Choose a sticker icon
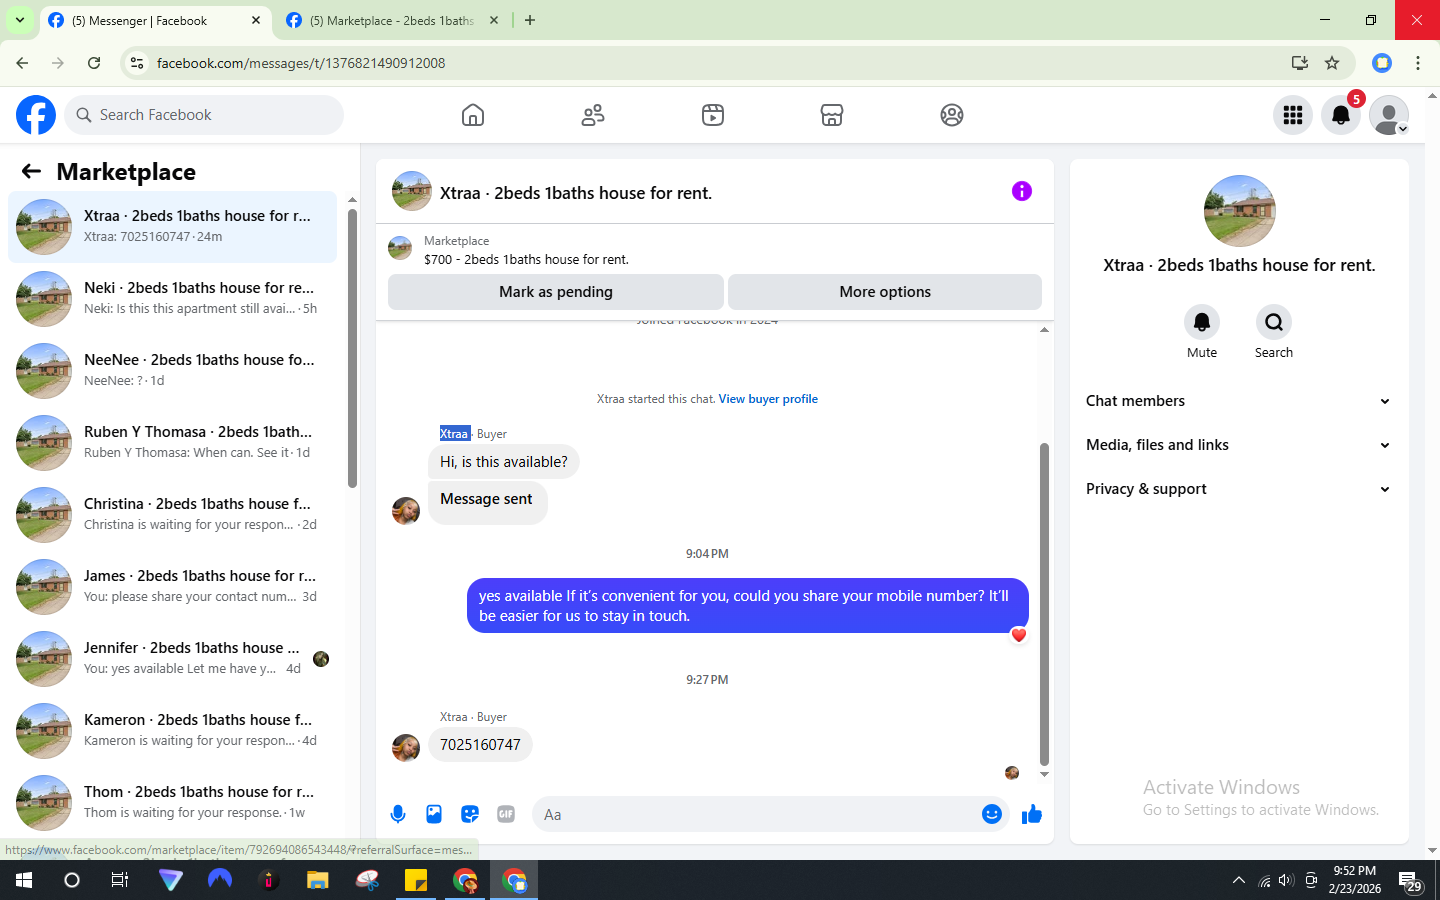Image resolution: width=1440 pixels, height=900 pixels. [470, 814]
